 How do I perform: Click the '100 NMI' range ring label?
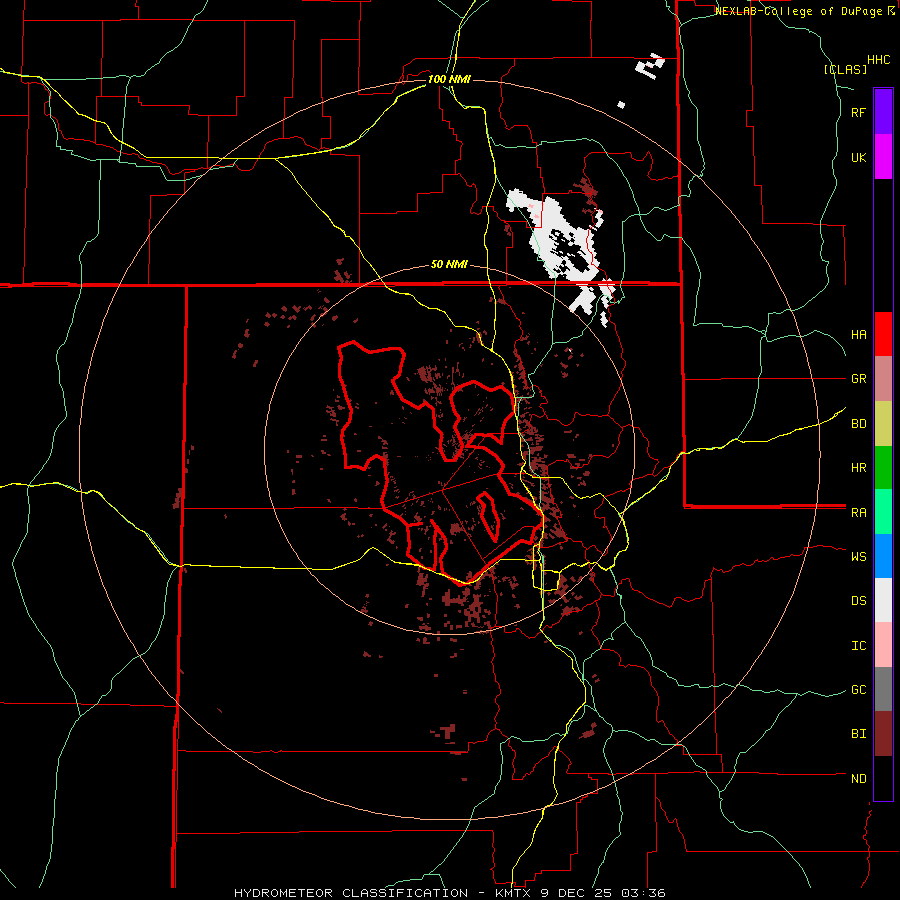point(449,79)
